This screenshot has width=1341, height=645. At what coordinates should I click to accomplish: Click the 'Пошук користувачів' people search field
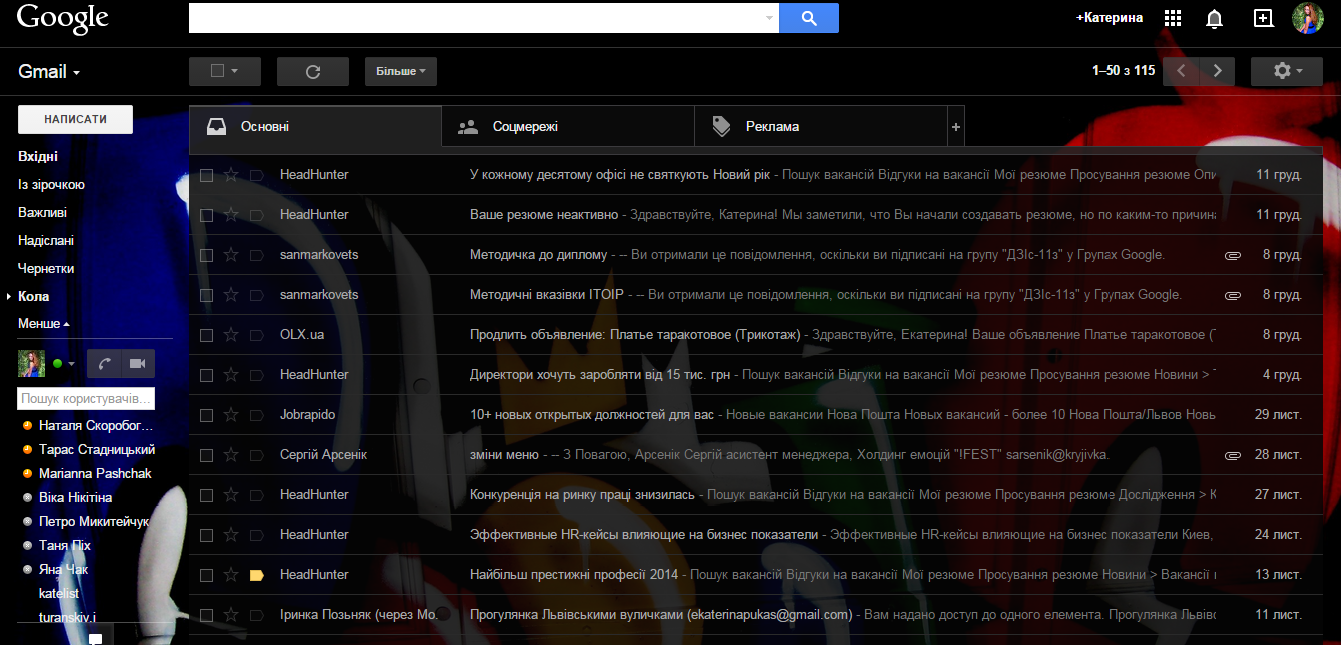click(86, 399)
